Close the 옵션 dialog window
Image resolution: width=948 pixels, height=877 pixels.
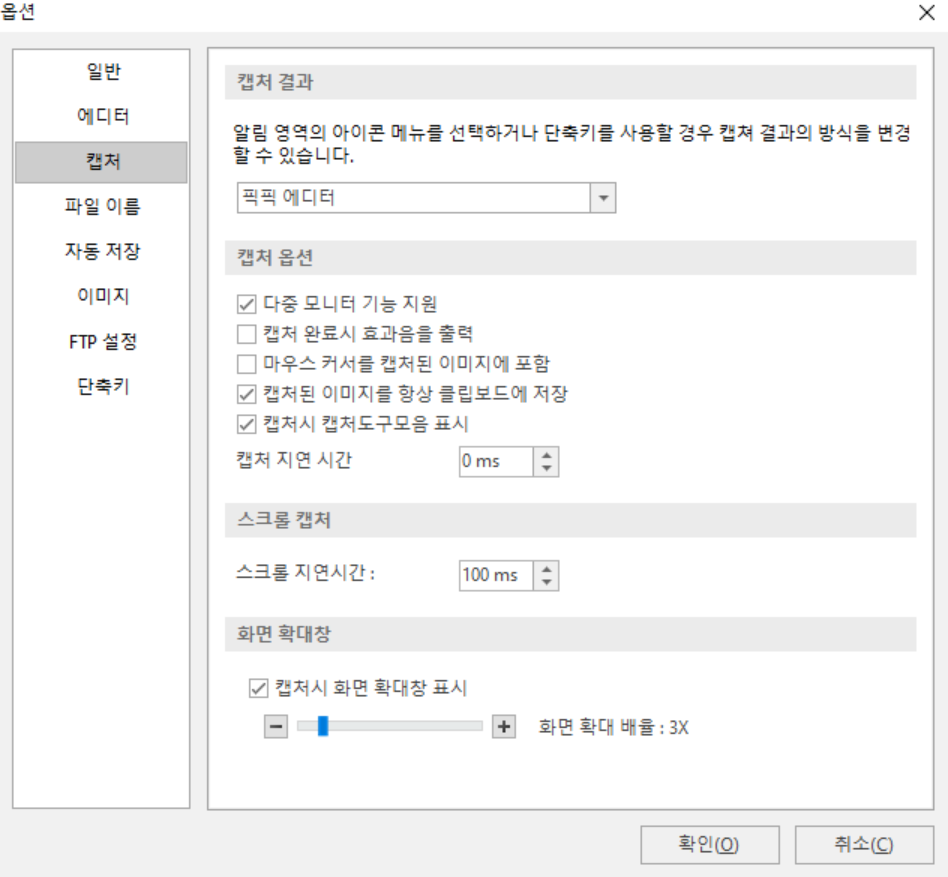pos(926,12)
